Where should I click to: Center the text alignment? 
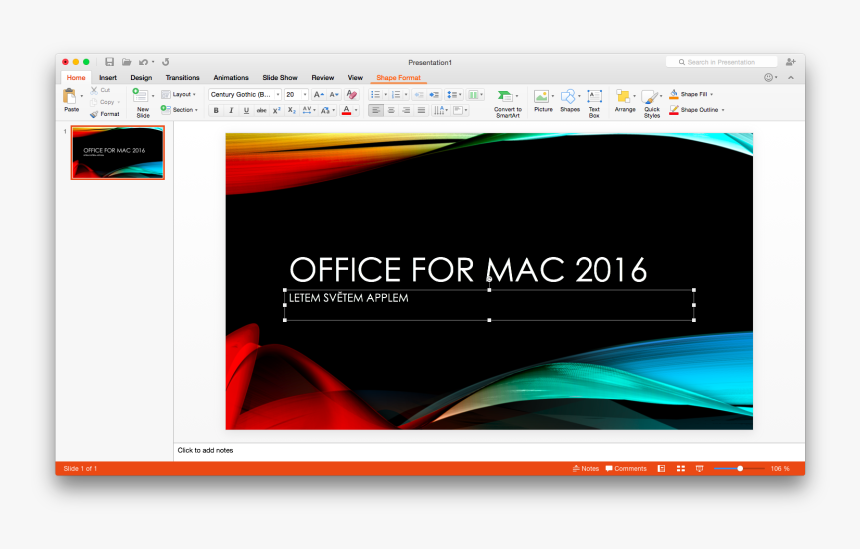[x=391, y=110]
